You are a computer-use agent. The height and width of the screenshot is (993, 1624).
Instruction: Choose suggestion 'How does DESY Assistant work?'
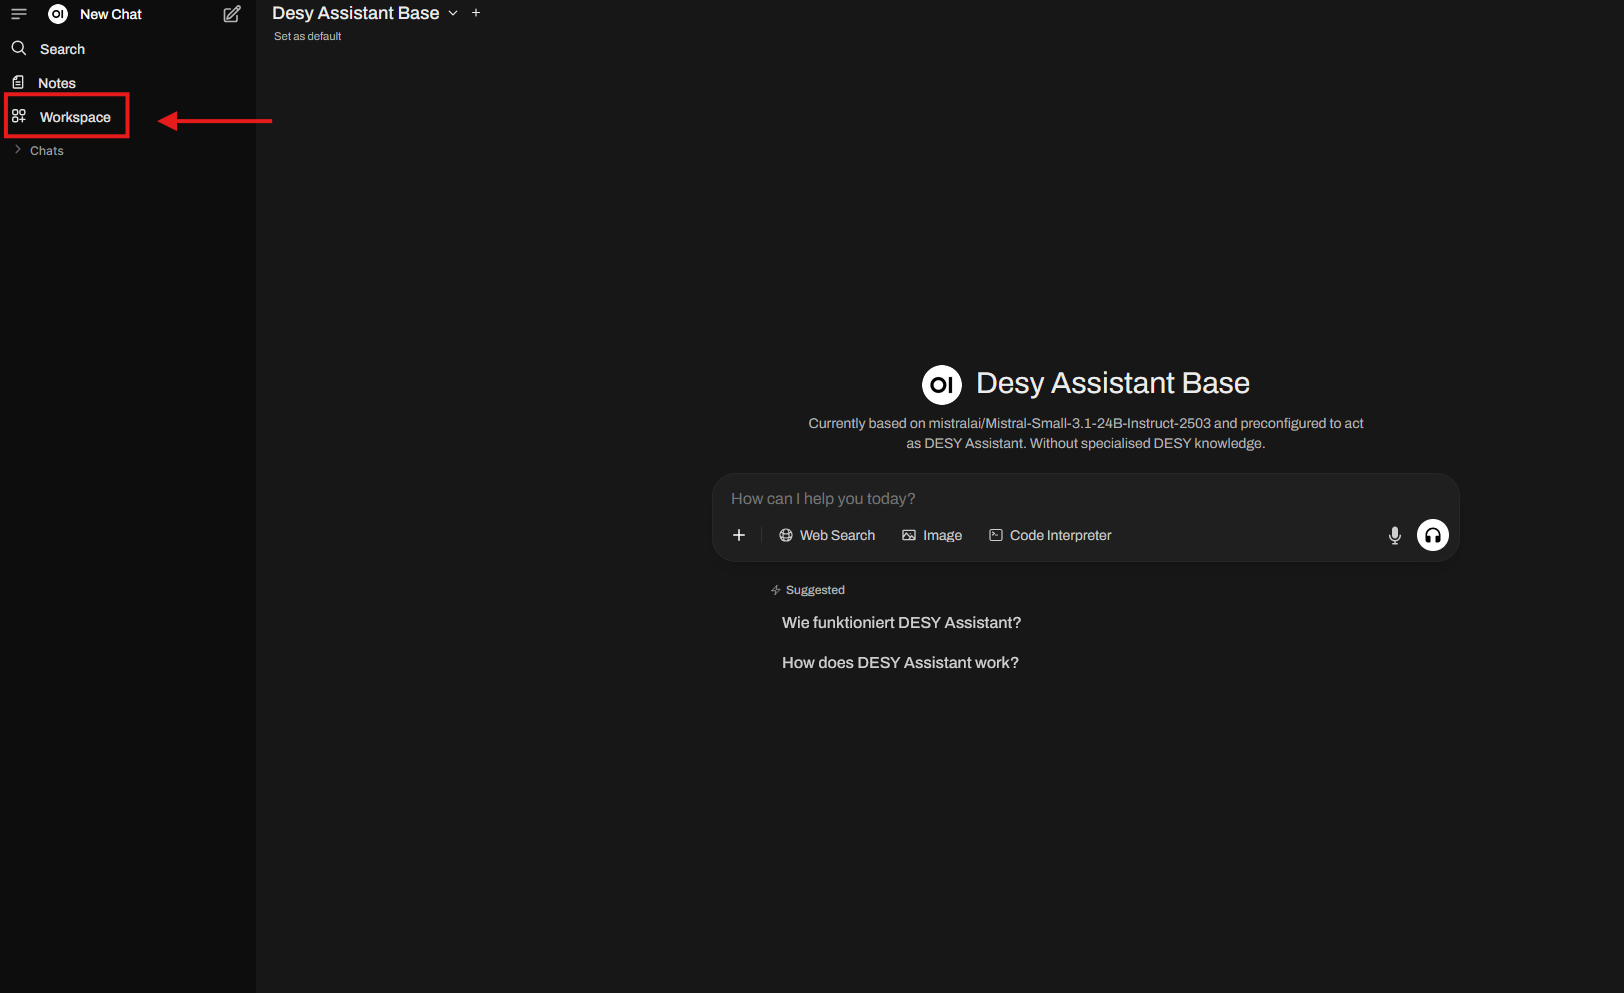pos(900,663)
